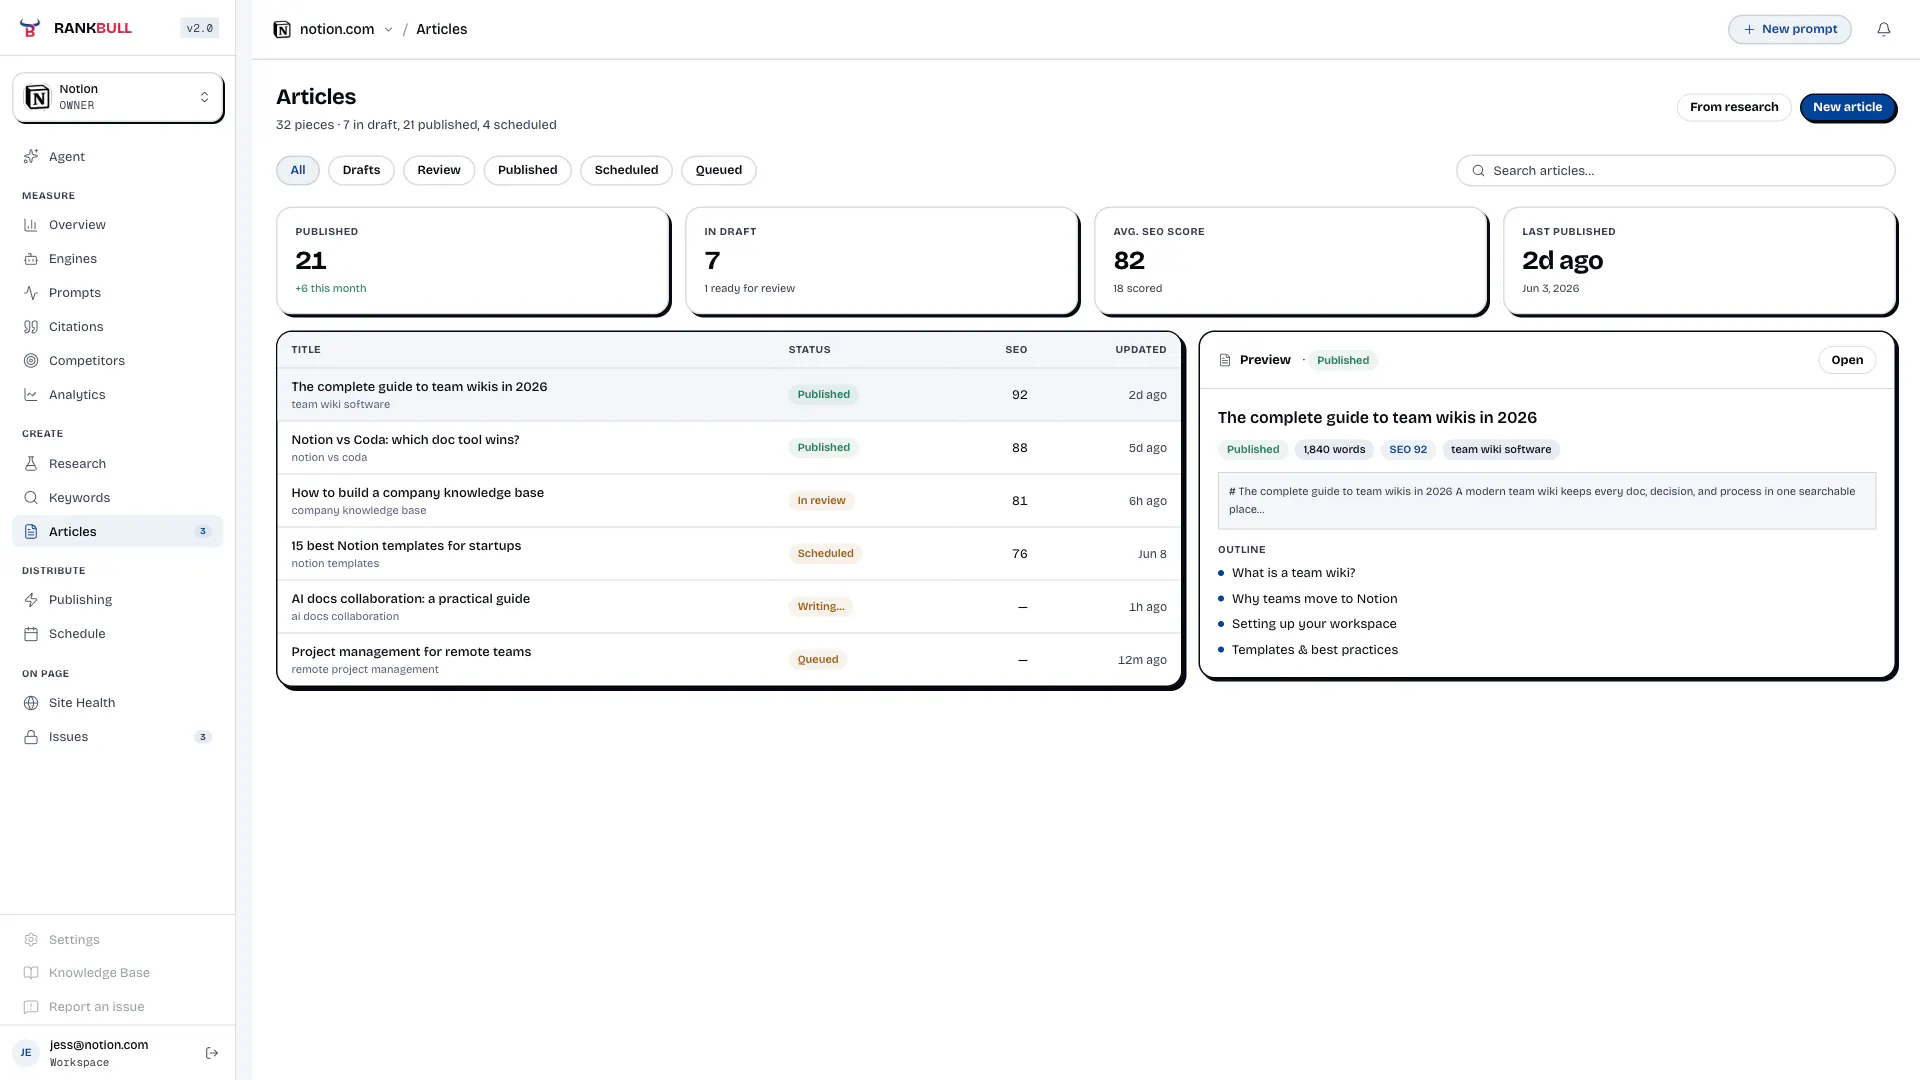Click outline item 'What is a team wiki?'
The width and height of the screenshot is (1920, 1080).
tap(1293, 573)
